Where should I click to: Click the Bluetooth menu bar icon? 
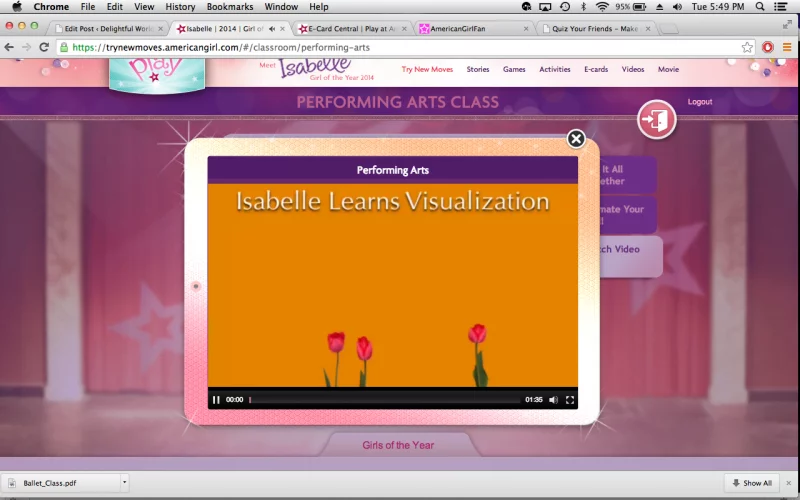(x=584, y=7)
